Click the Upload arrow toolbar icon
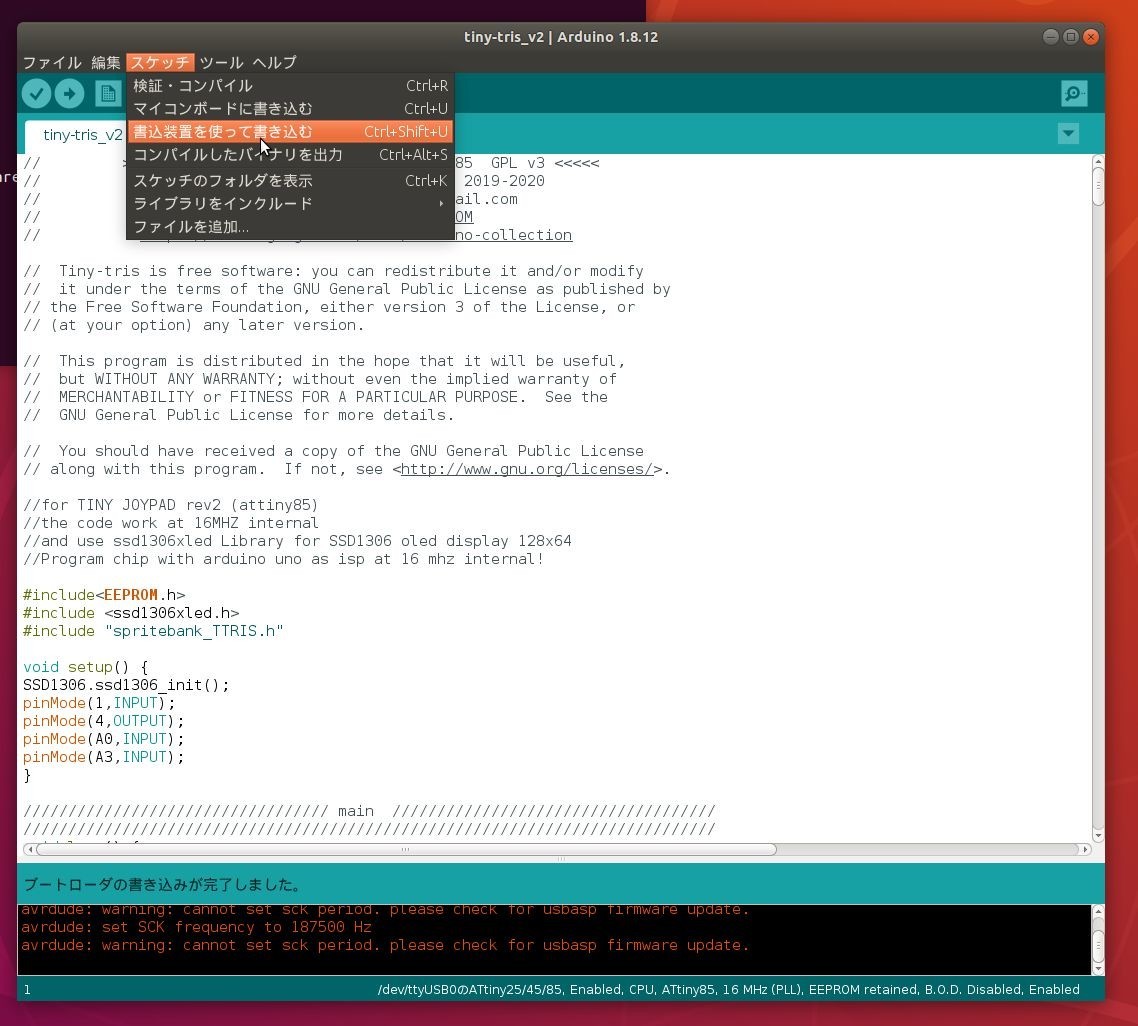The height and width of the screenshot is (1026, 1138). pyautogui.click(x=70, y=94)
